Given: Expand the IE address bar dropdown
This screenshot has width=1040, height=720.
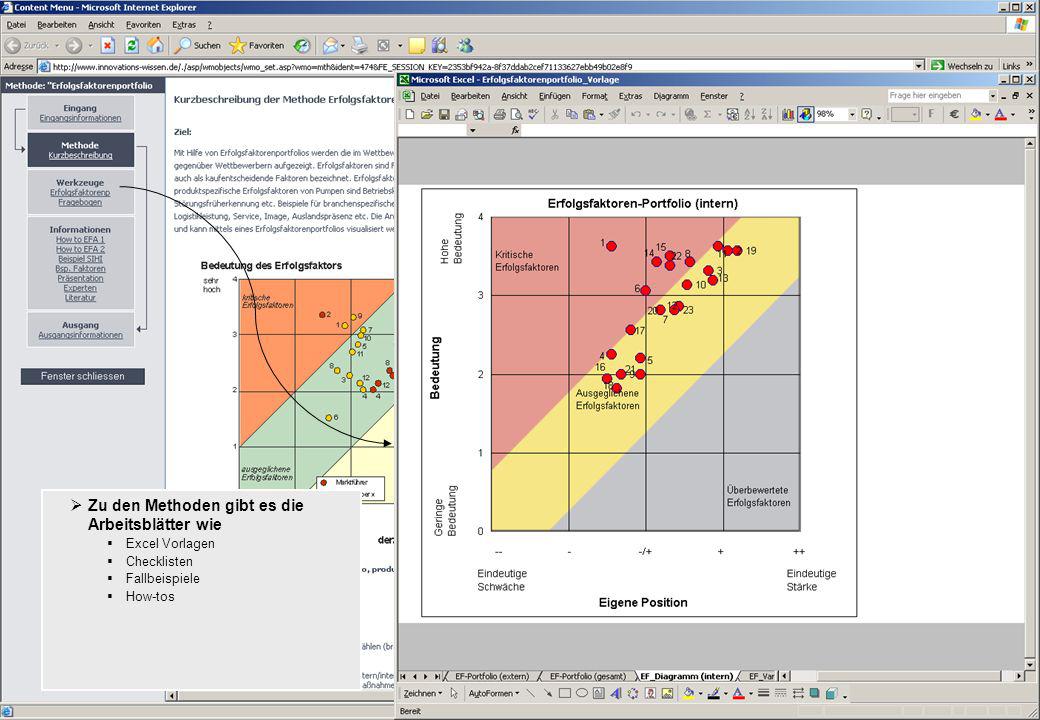Looking at the screenshot, I should [x=919, y=66].
